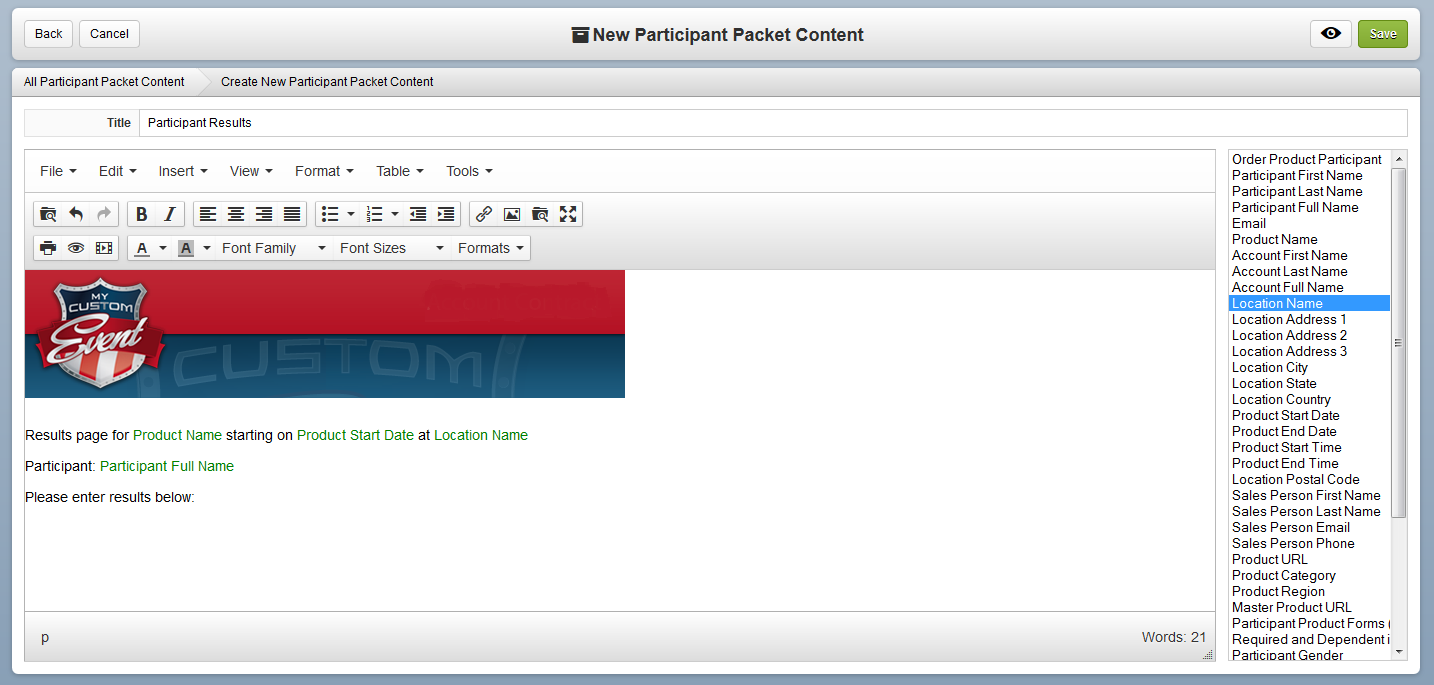Expand the Formats dropdown

click(491, 248)
